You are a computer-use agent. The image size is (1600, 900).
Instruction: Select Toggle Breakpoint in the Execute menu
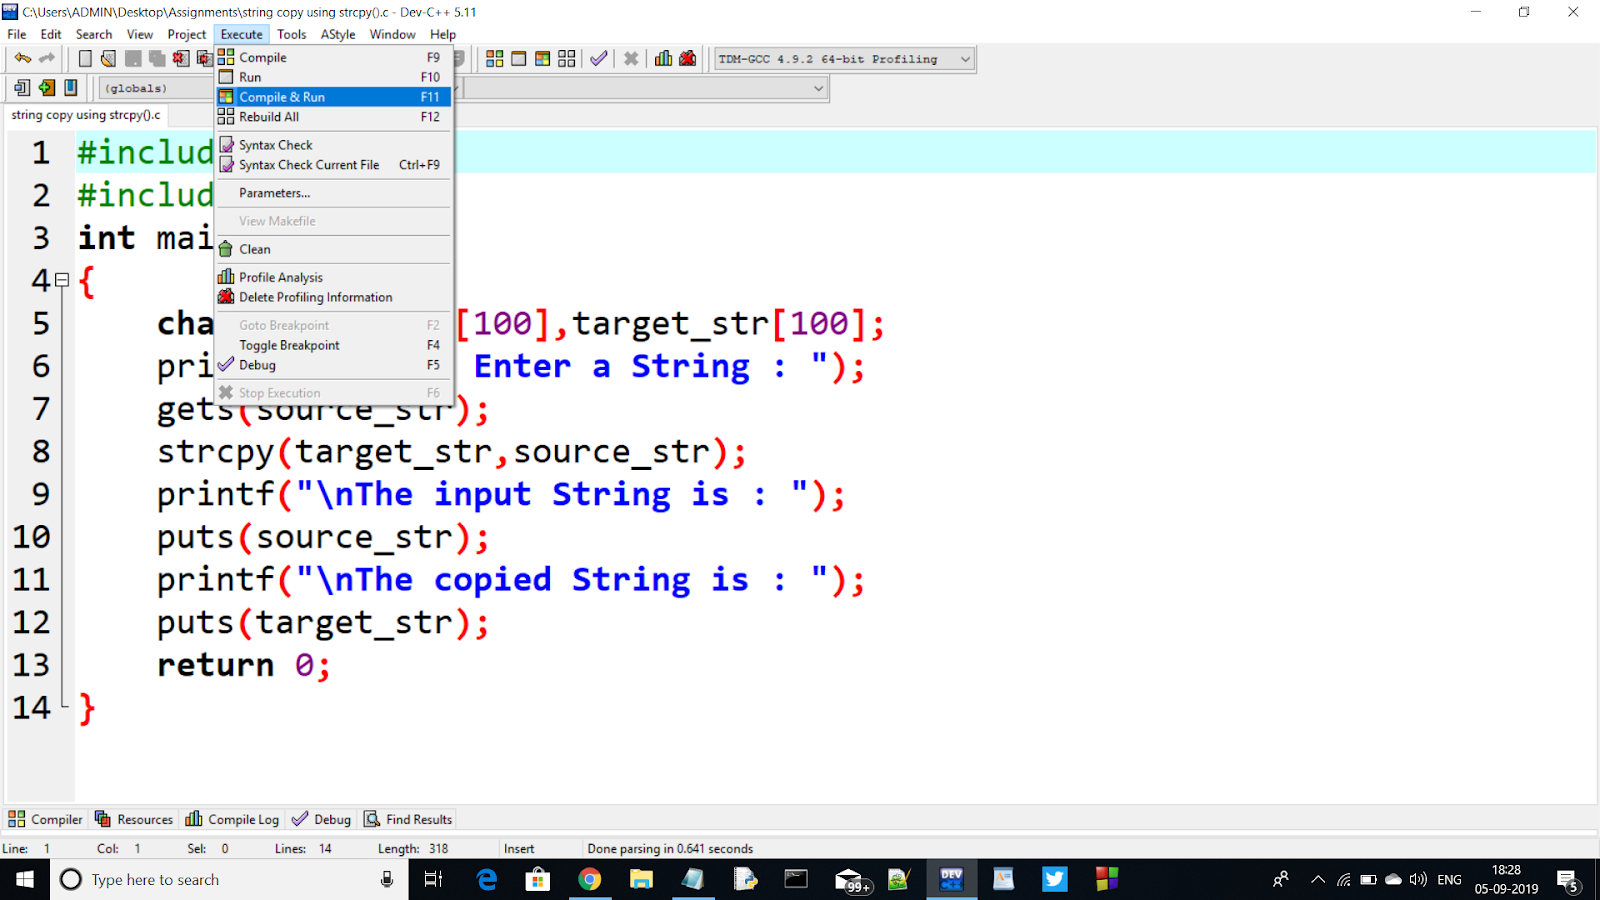288,344
